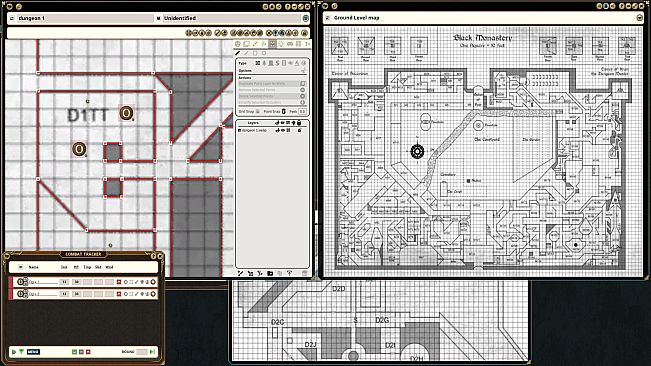Toggle all-layers eye visibility in Layers header
The image size is (651, 366).
pyautogui.click(x=282, y=123)
